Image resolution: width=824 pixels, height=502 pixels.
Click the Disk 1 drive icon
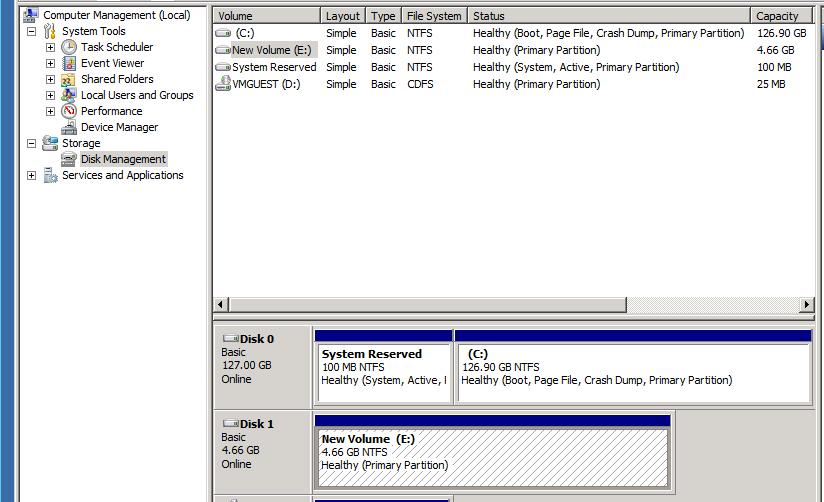pos(230,424)
